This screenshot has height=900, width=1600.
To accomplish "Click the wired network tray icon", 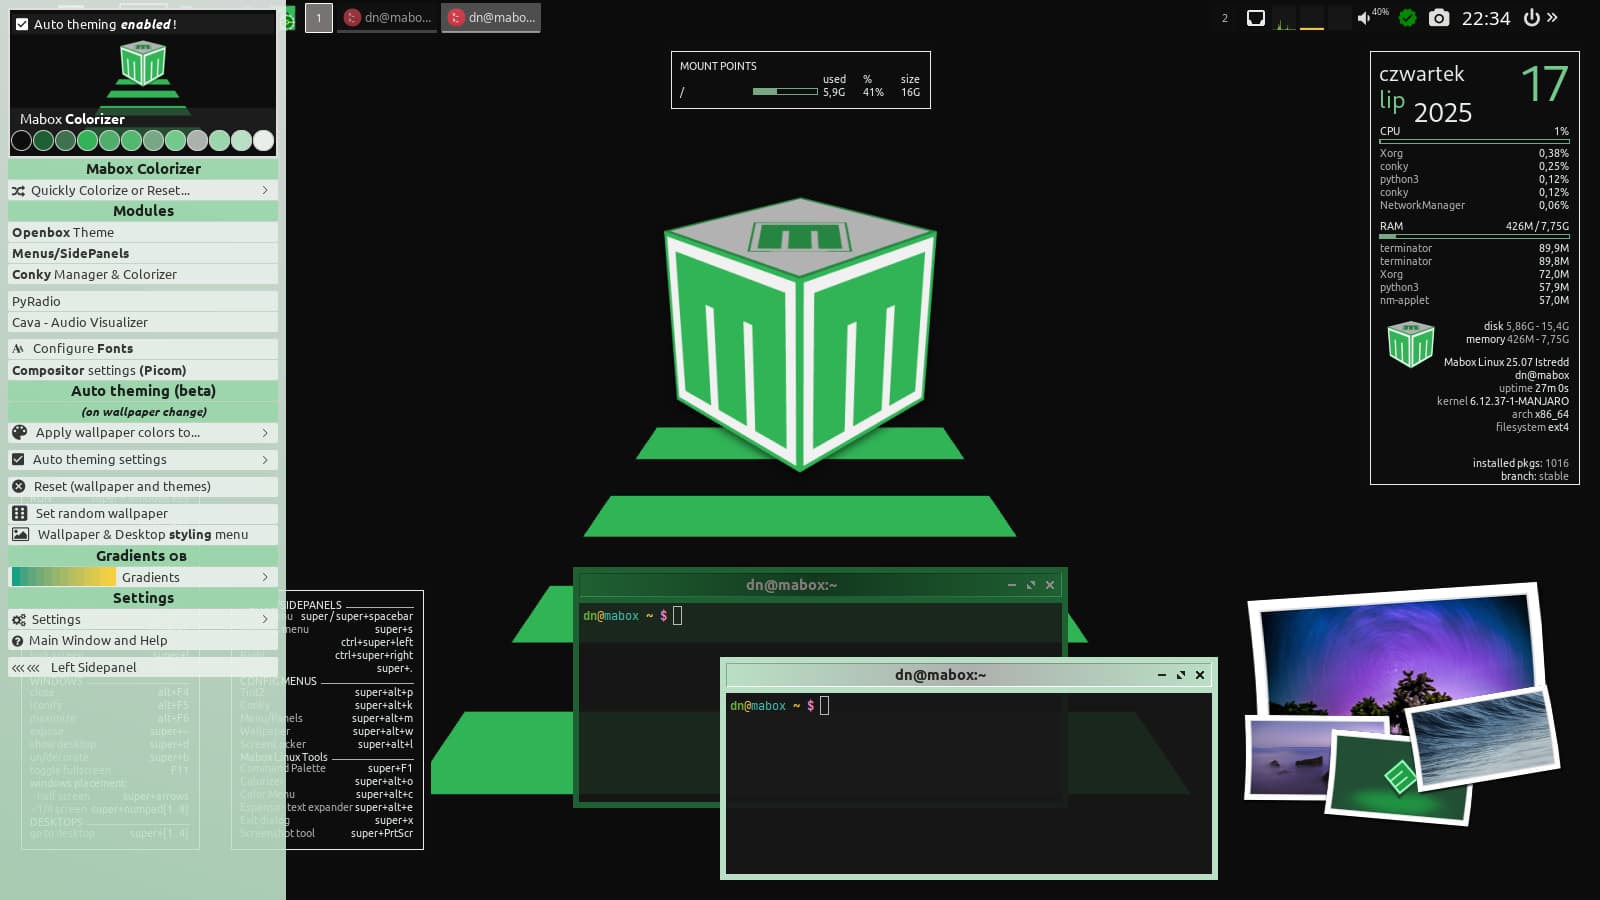I will point(1256,17).
